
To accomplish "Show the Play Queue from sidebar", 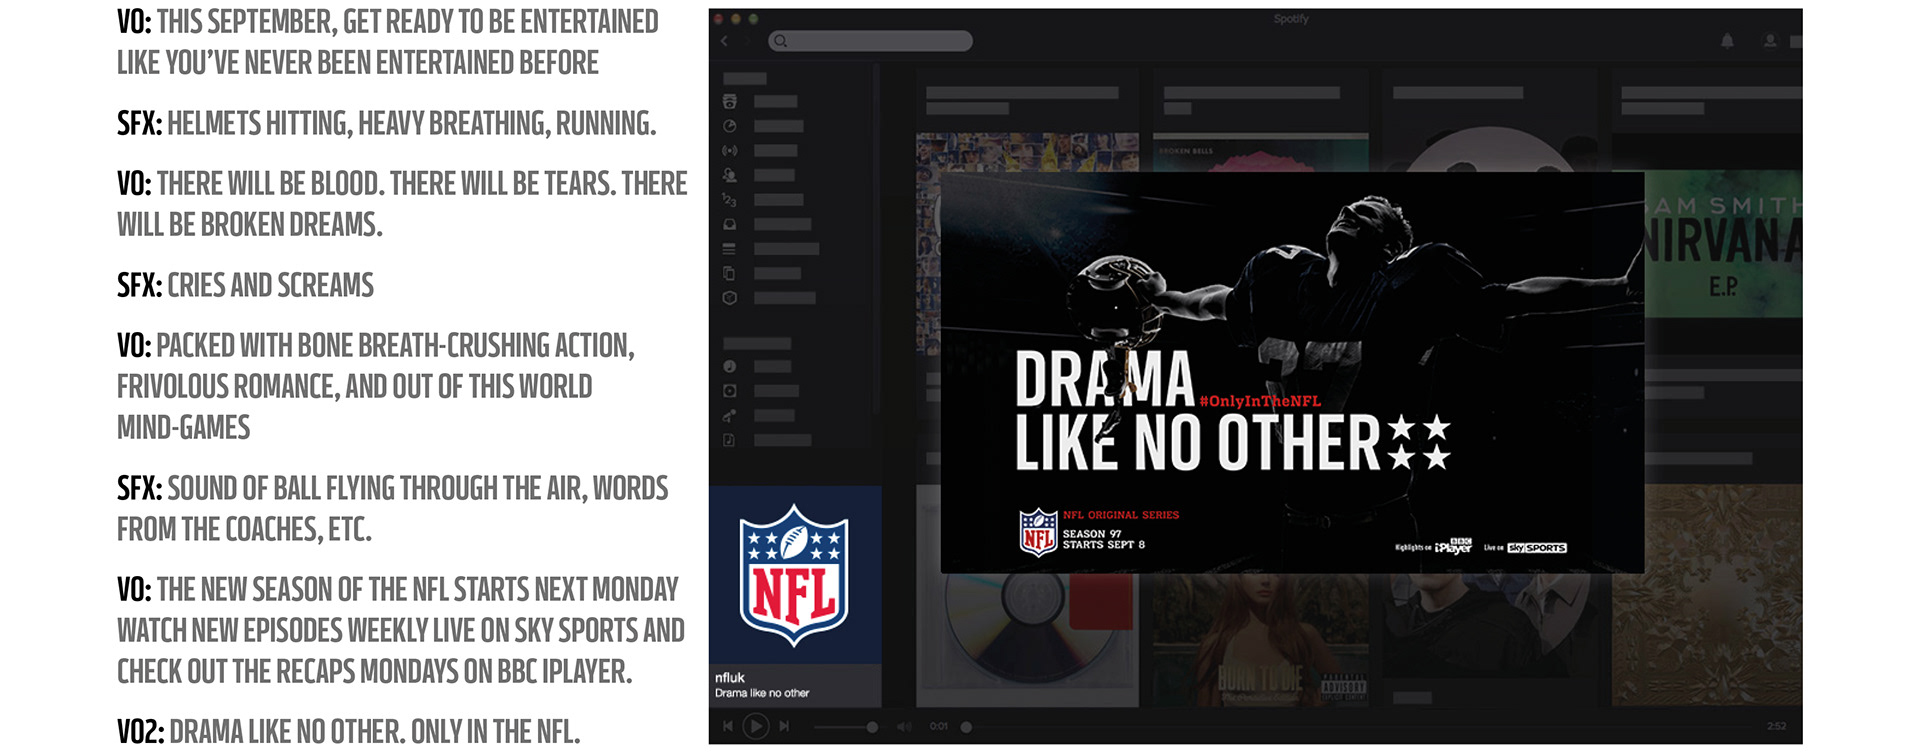I will click(x=730, y=249).
